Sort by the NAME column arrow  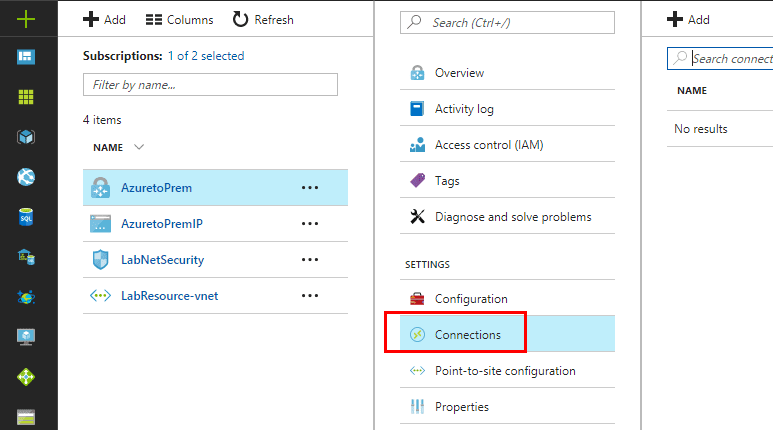tap(139, 147)
